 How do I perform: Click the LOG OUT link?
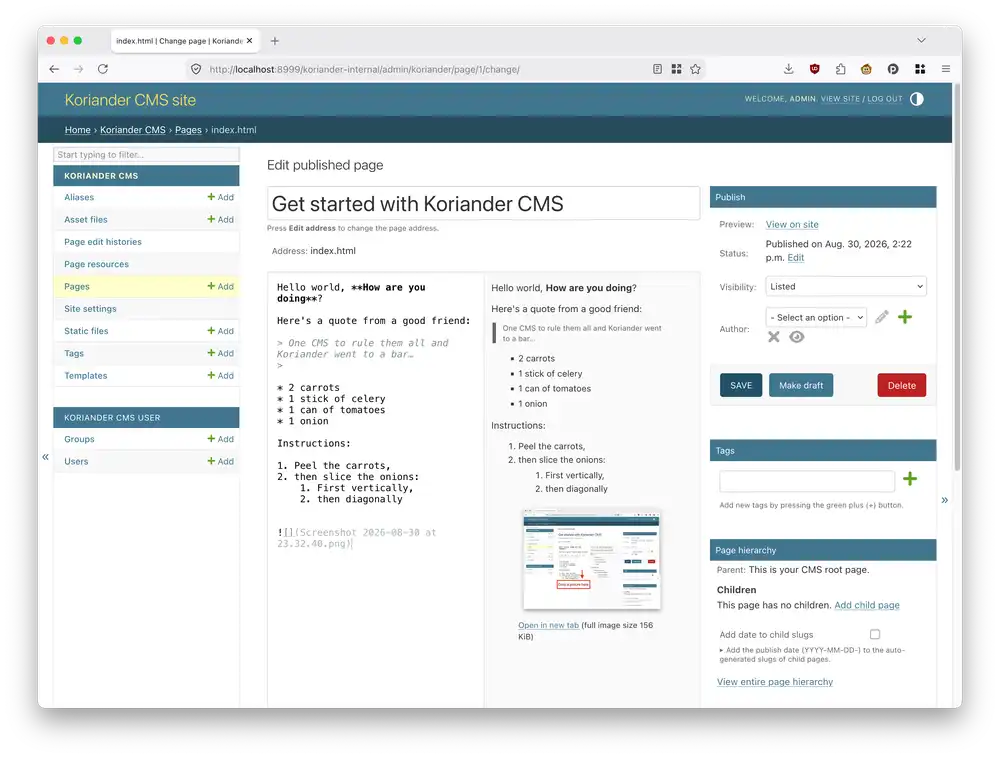(885, 99)
